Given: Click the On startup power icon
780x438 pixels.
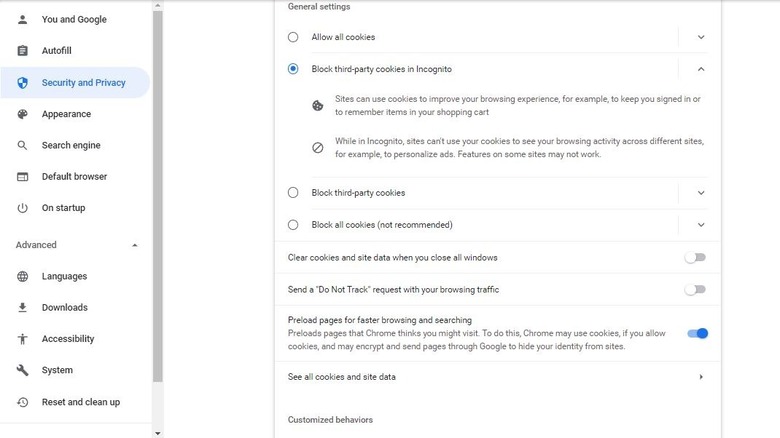Looking at the screenshot, I should (x=23, y=208).
